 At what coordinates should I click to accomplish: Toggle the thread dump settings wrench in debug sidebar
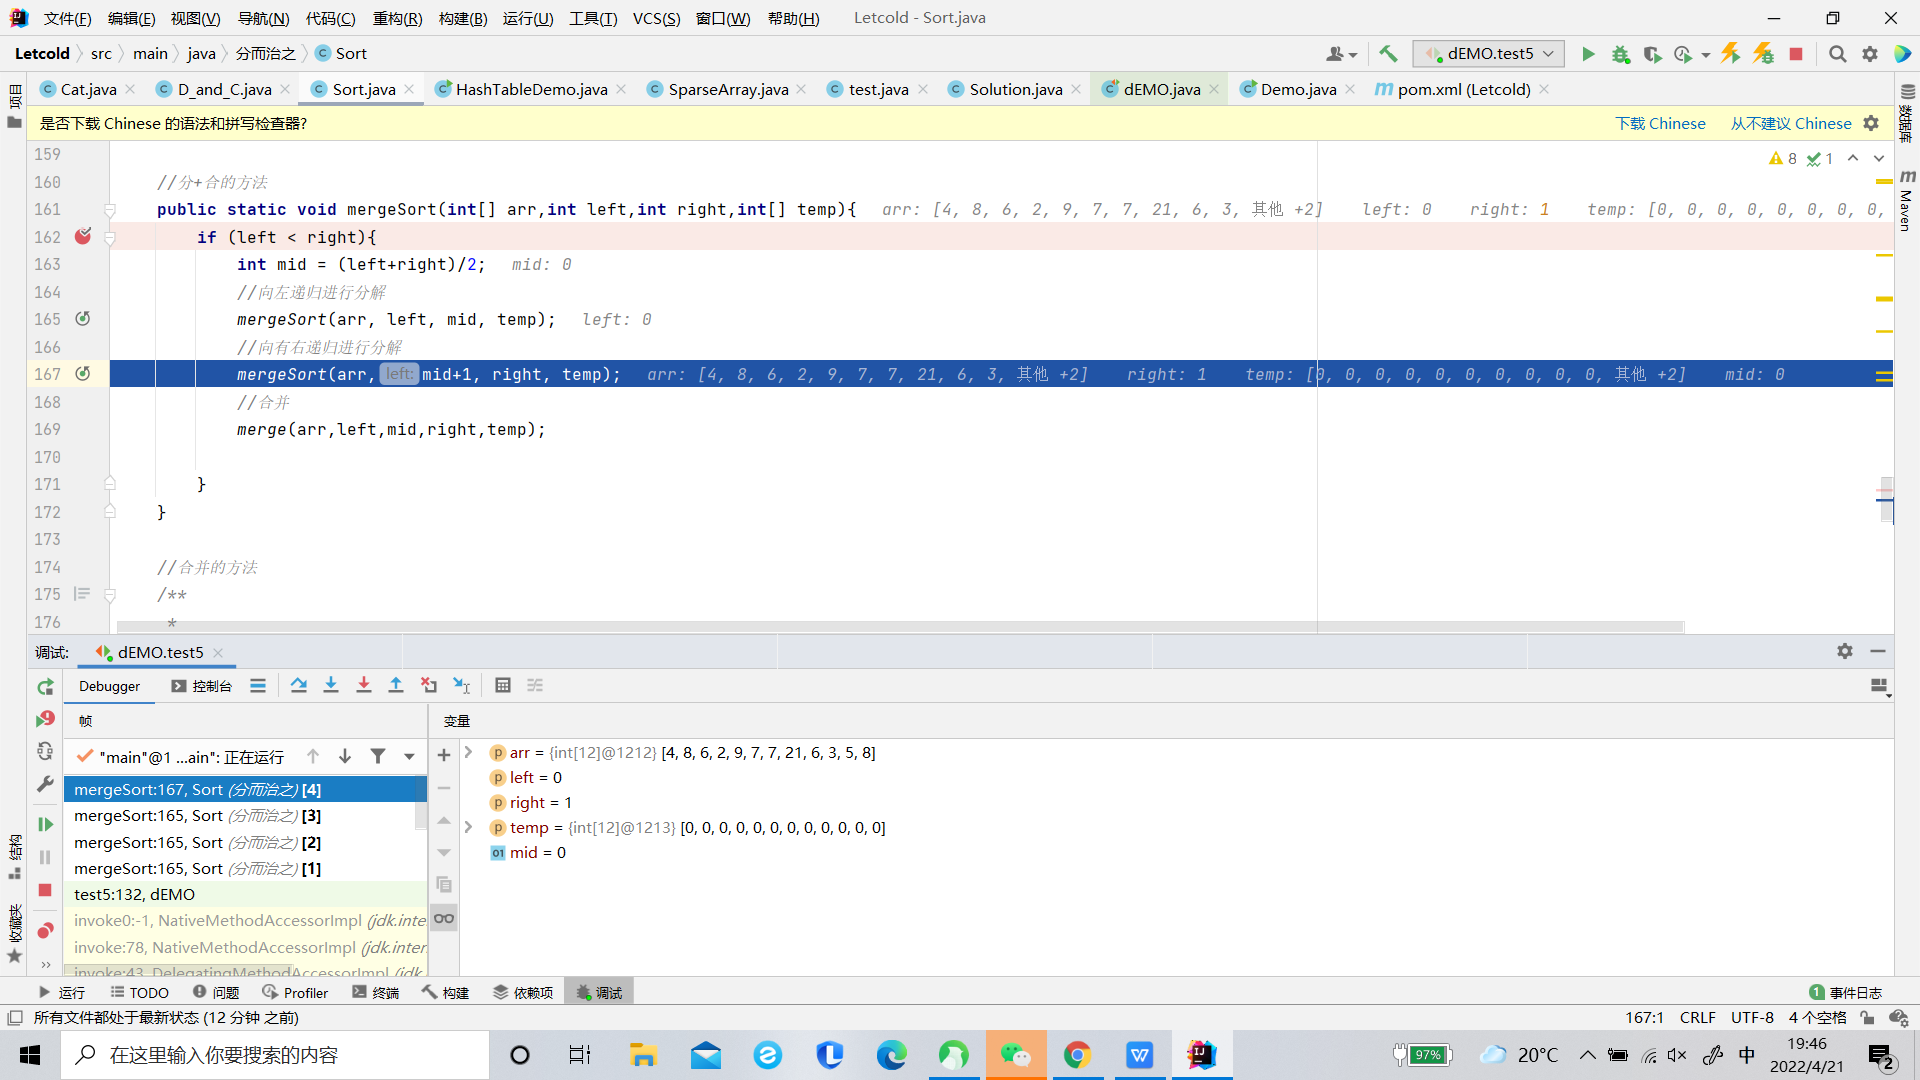pos(45,785)
